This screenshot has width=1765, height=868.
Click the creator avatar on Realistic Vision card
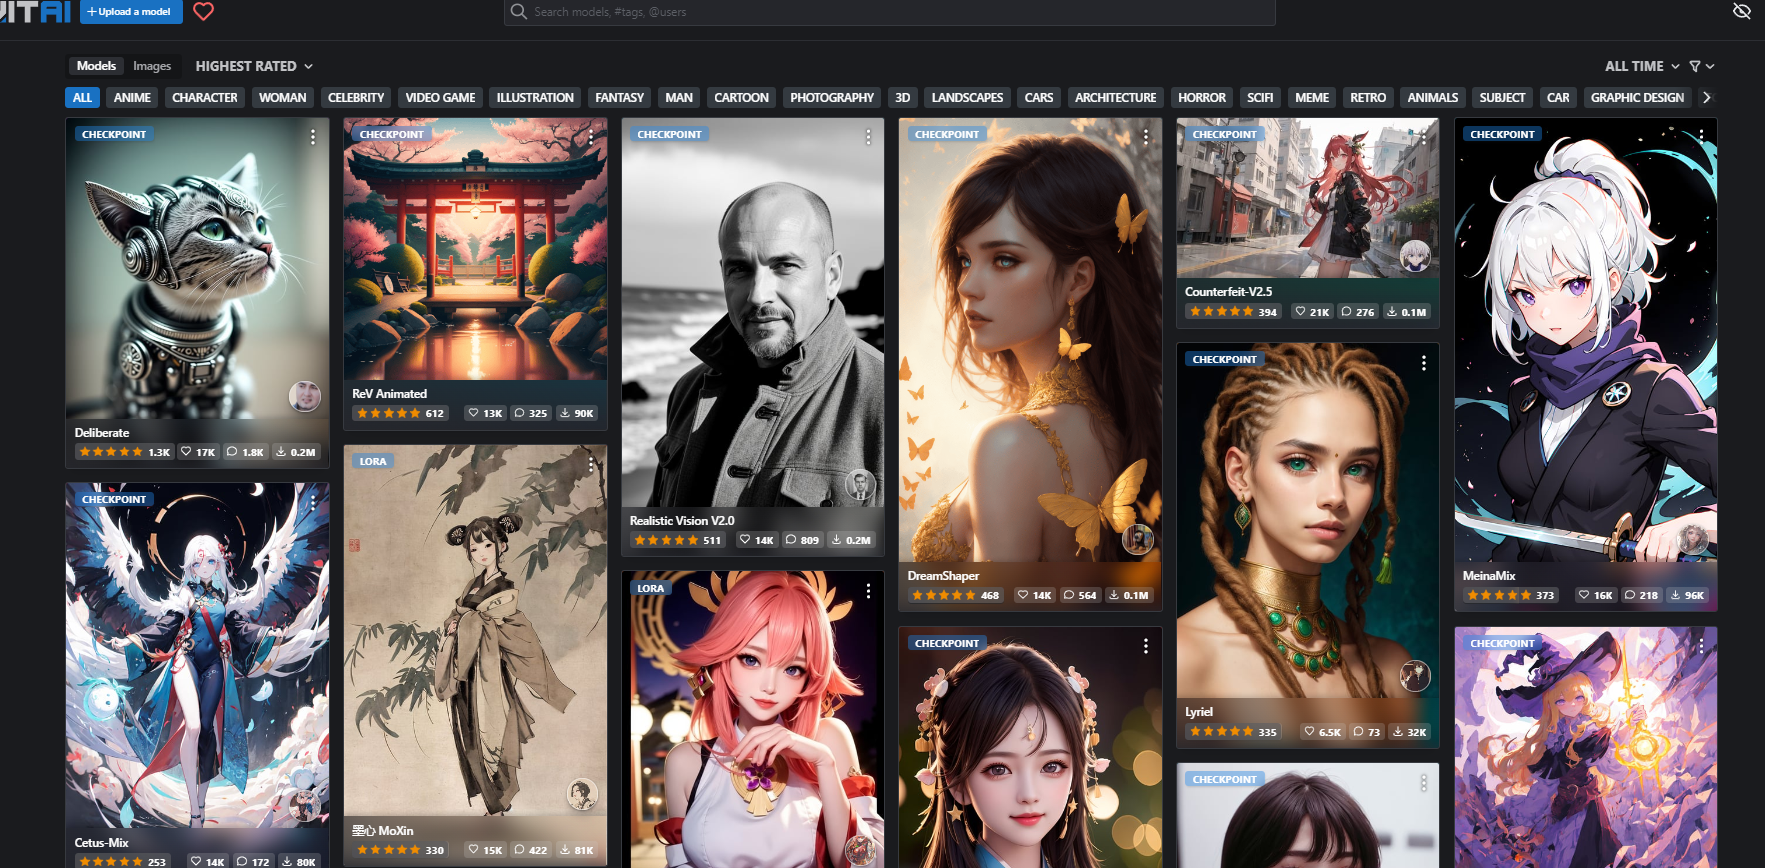(x=859, y=485)
